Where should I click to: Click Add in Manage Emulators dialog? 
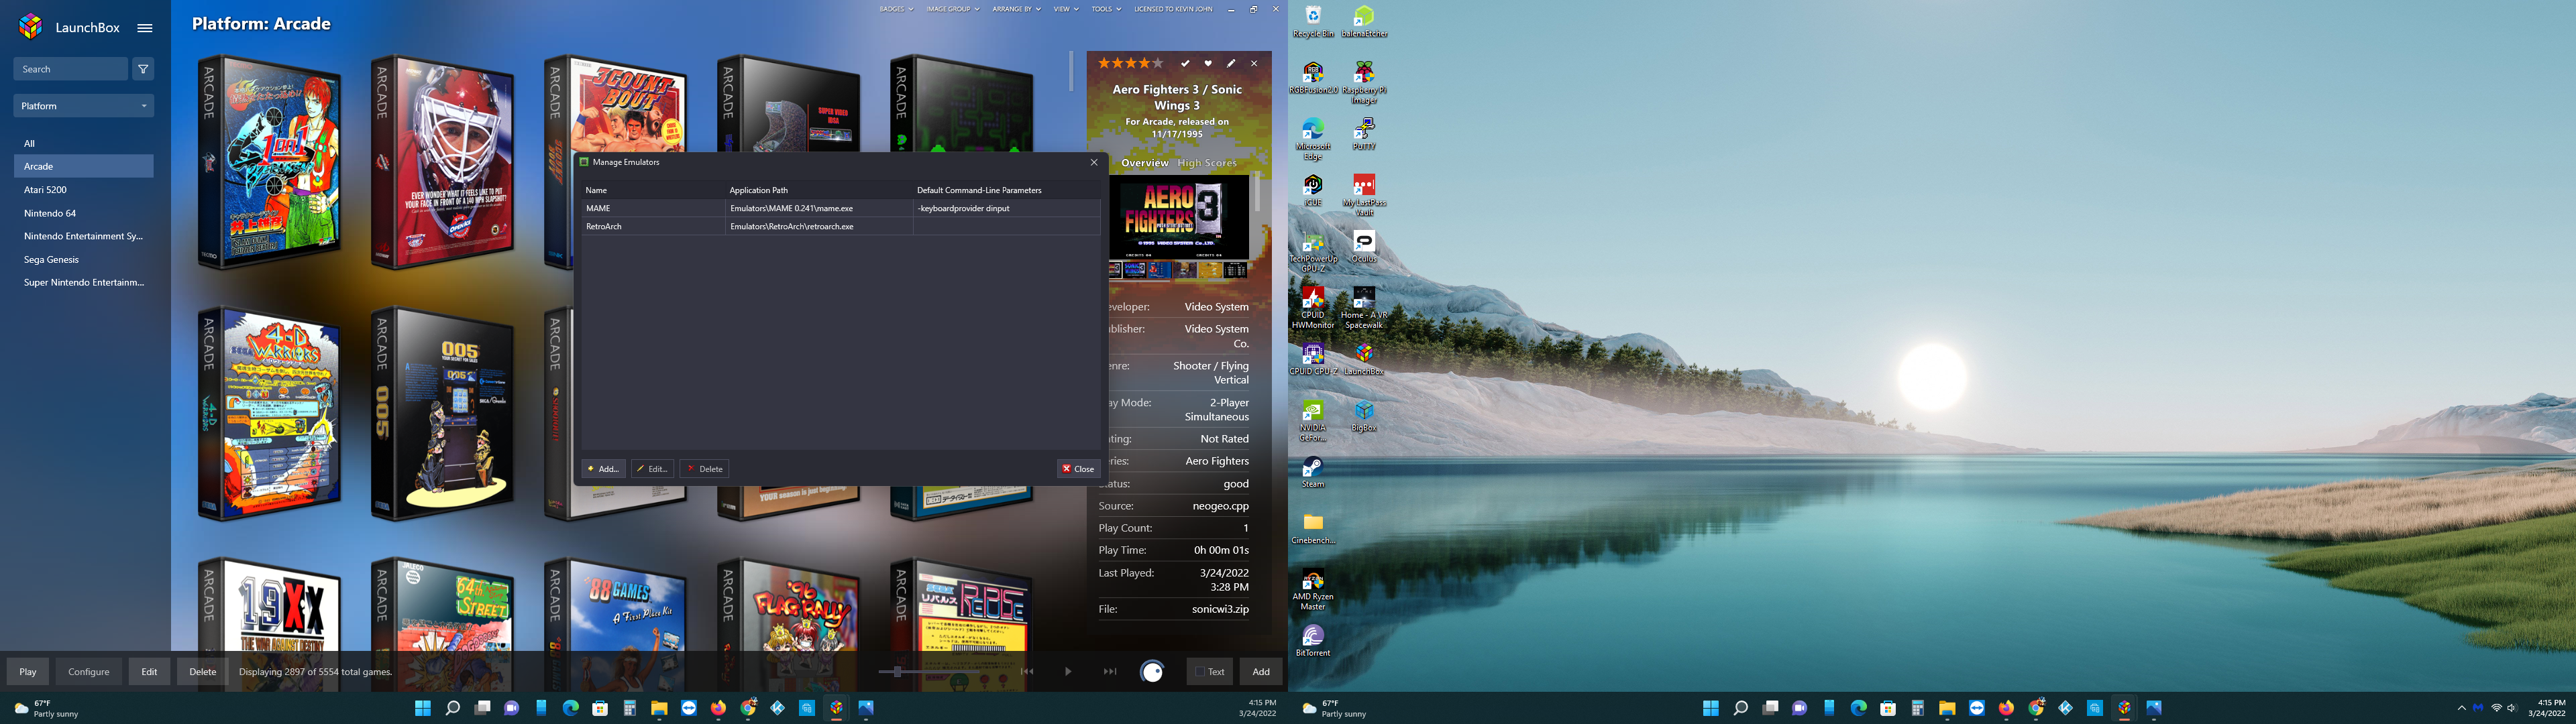pyautogui.click(x=604, y=469)
